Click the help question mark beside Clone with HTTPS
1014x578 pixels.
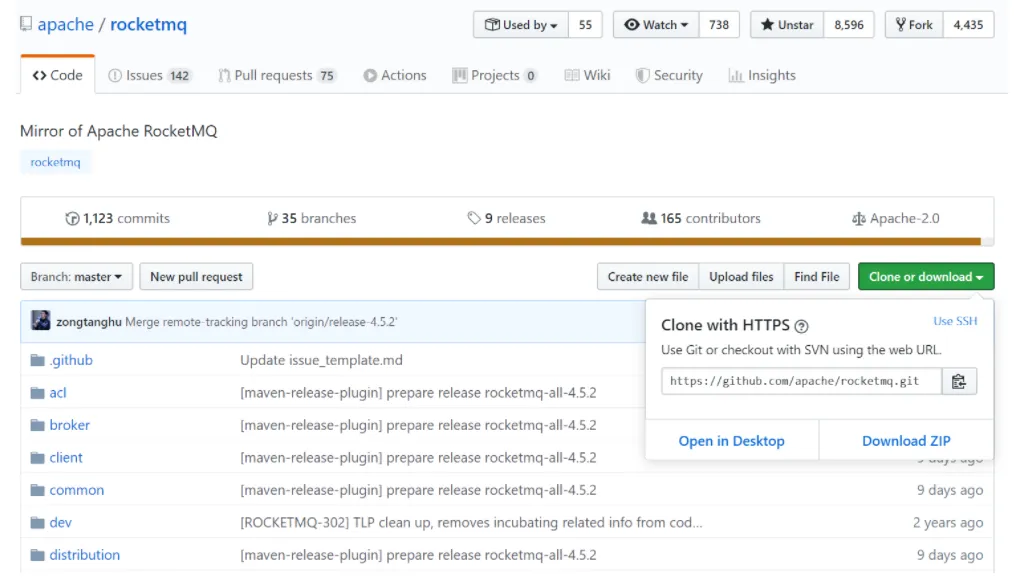(801, 326)
